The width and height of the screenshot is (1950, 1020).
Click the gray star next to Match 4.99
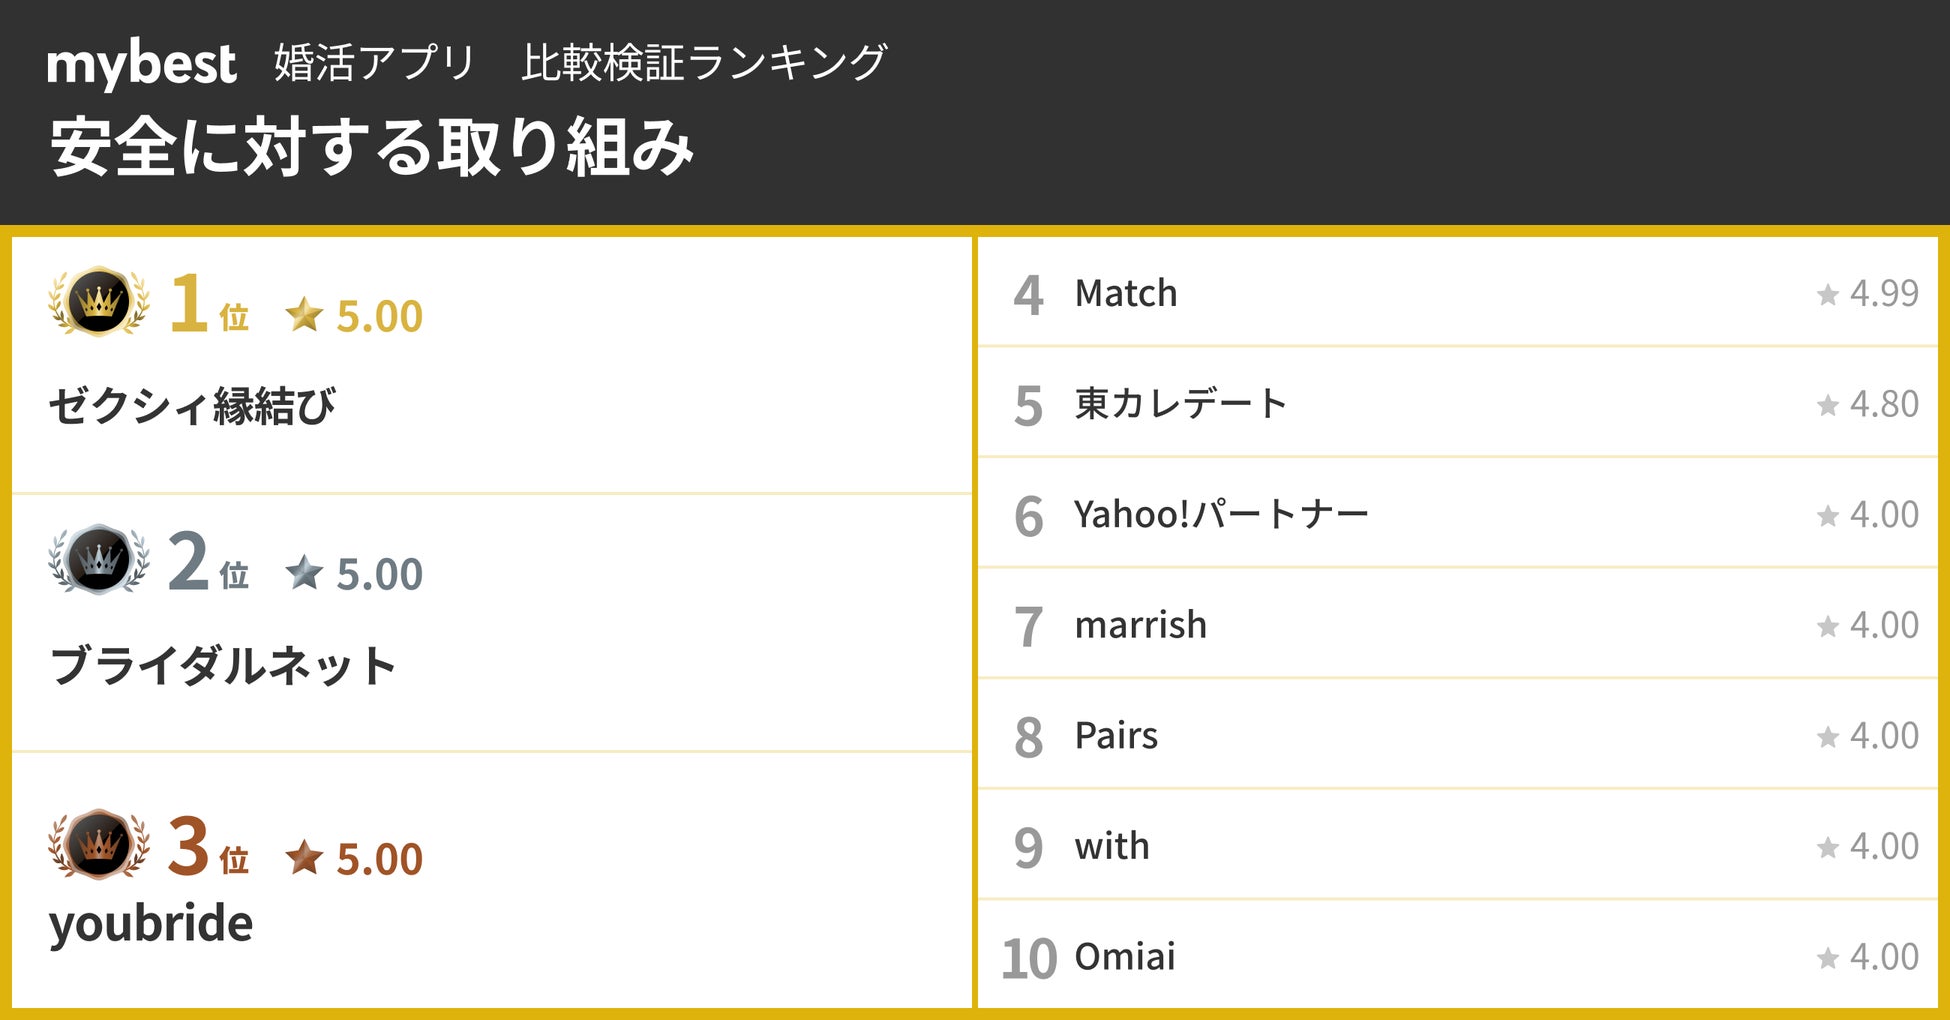(x=1827, y=295)
